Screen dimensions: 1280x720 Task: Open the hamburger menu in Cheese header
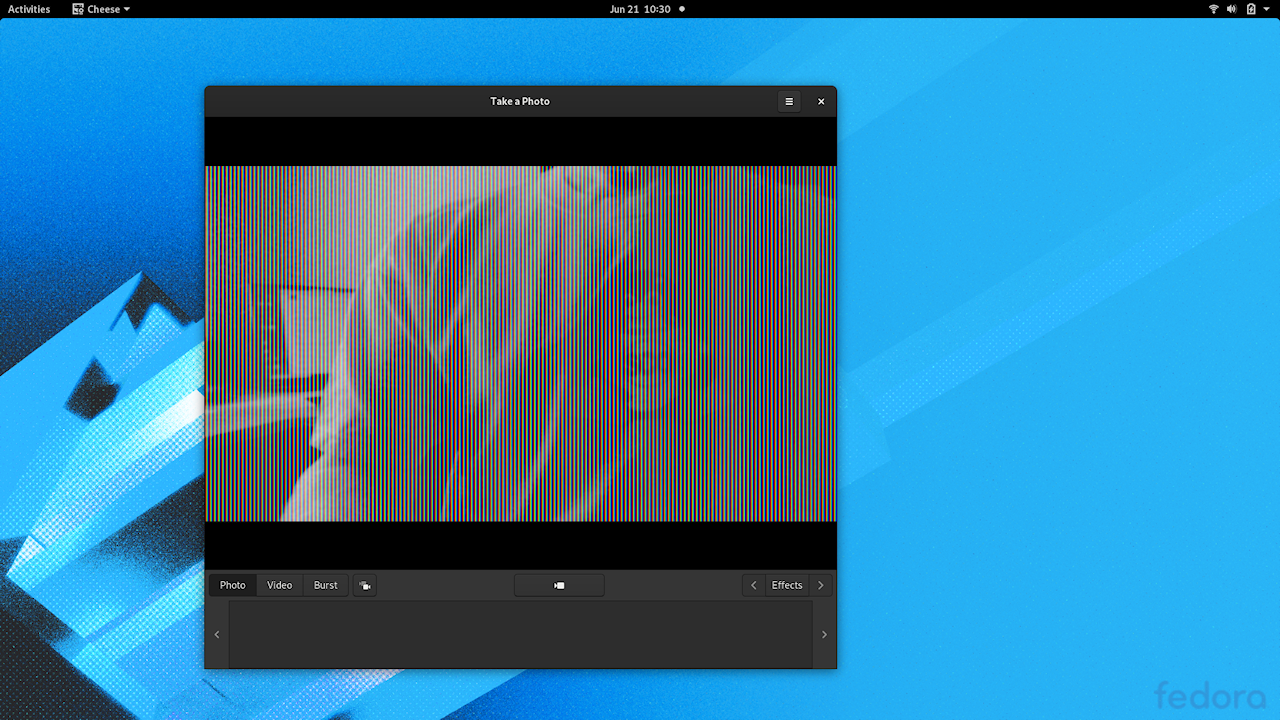pos(789,101)
